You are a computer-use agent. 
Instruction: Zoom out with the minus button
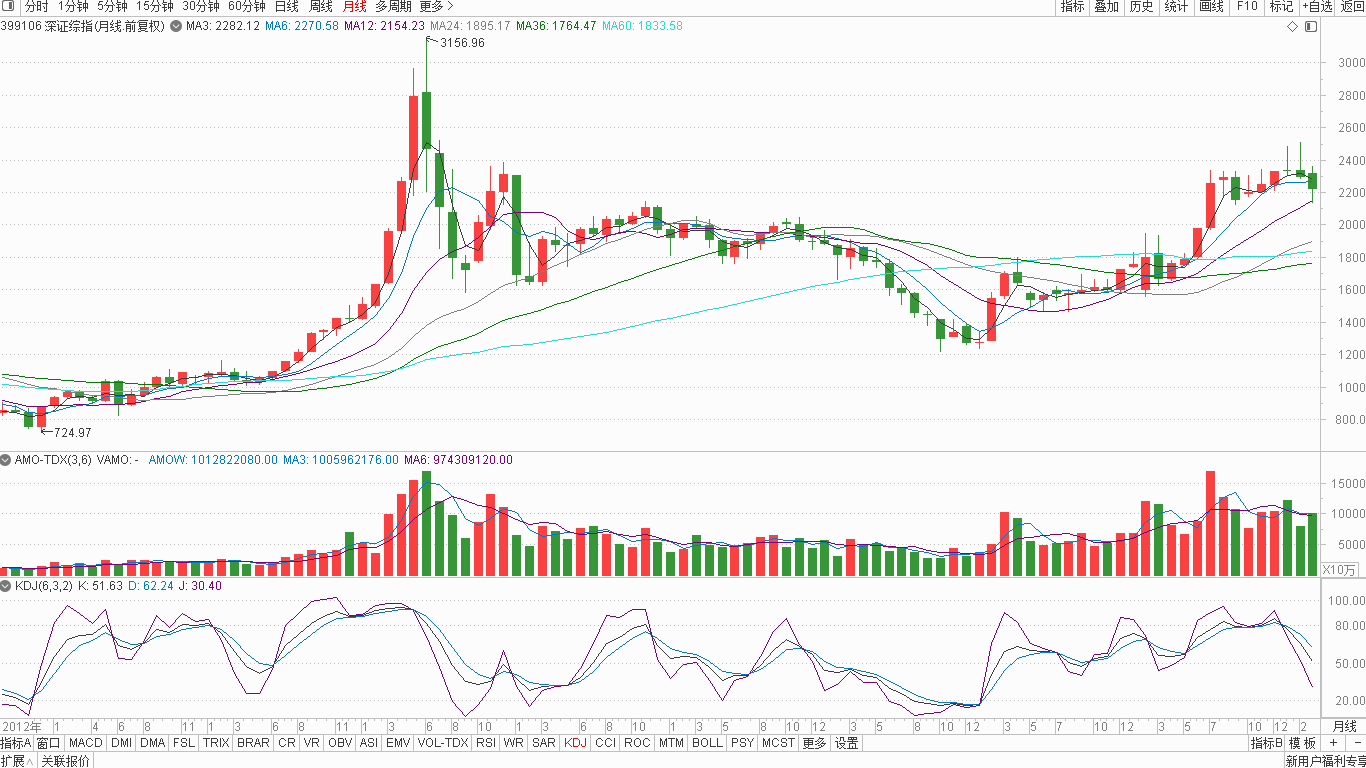(1356, 743)
